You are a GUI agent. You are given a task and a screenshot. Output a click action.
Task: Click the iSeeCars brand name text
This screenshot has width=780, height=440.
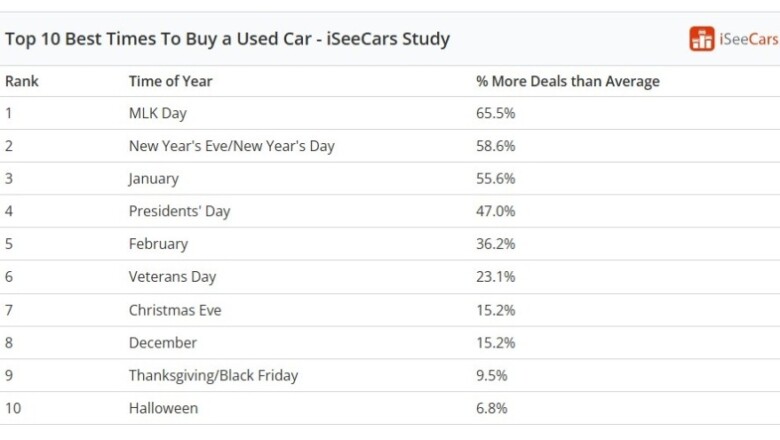point(748,39)
